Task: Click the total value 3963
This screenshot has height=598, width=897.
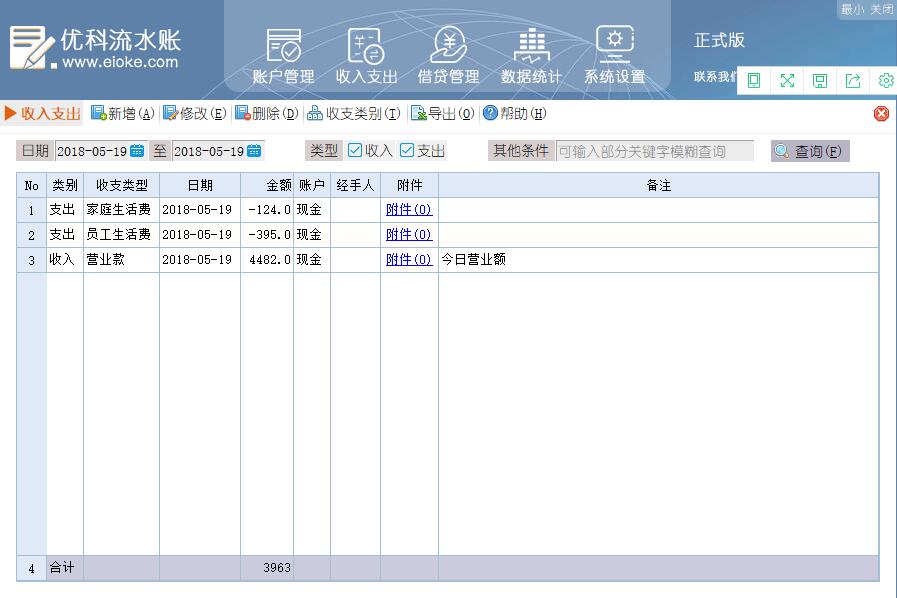Action: click(x=277, y=568)
